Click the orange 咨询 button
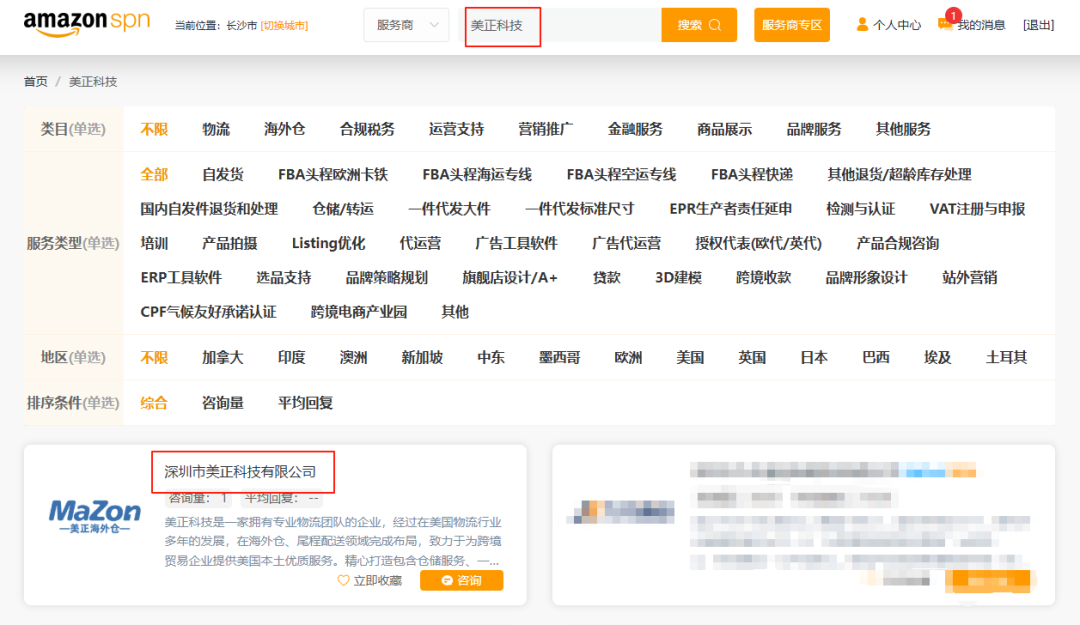 pos(461,580)
